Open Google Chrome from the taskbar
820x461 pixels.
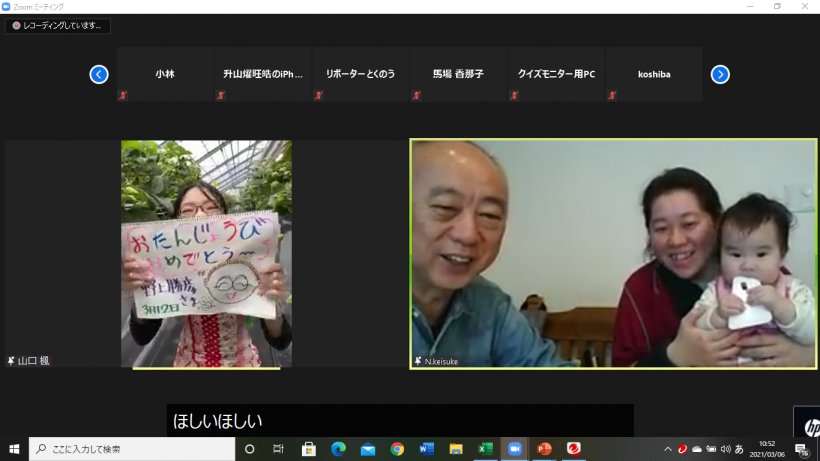[397, 449]
